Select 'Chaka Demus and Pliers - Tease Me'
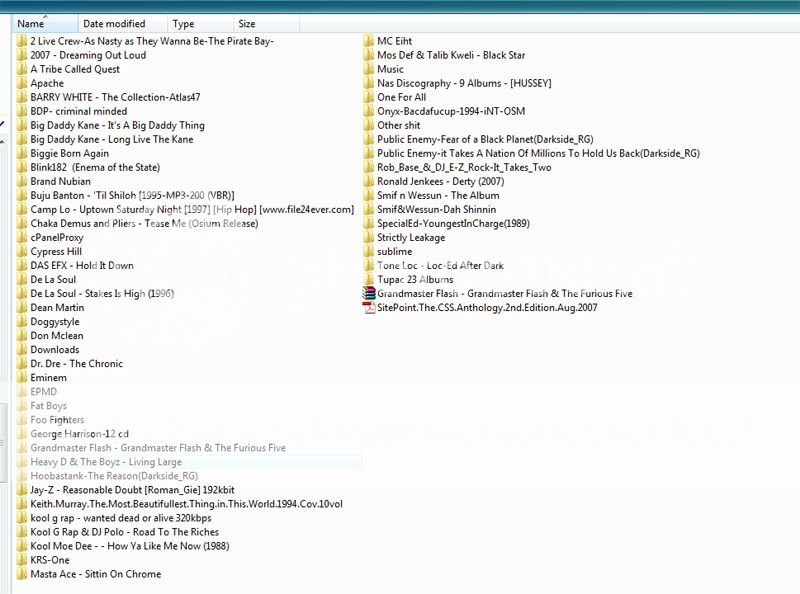The width and height of the screenshot is (800, 594). 144,224
